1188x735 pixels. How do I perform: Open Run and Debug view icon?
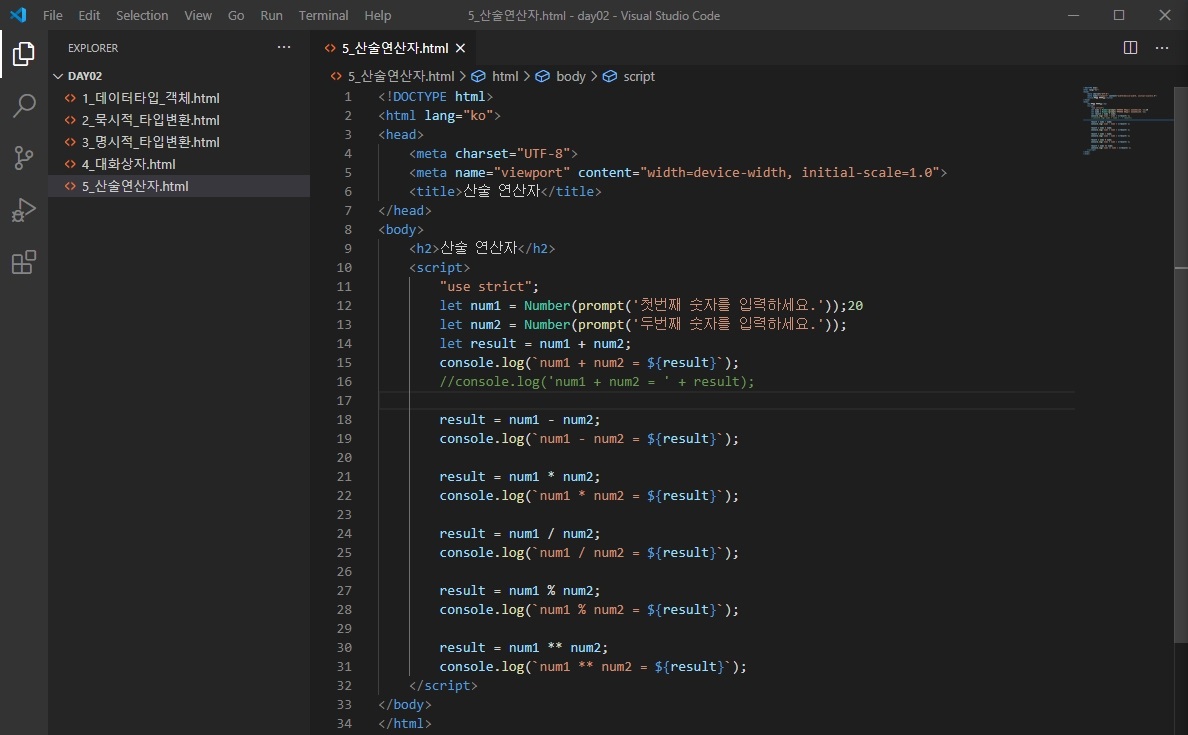click(x=23, y=210)
